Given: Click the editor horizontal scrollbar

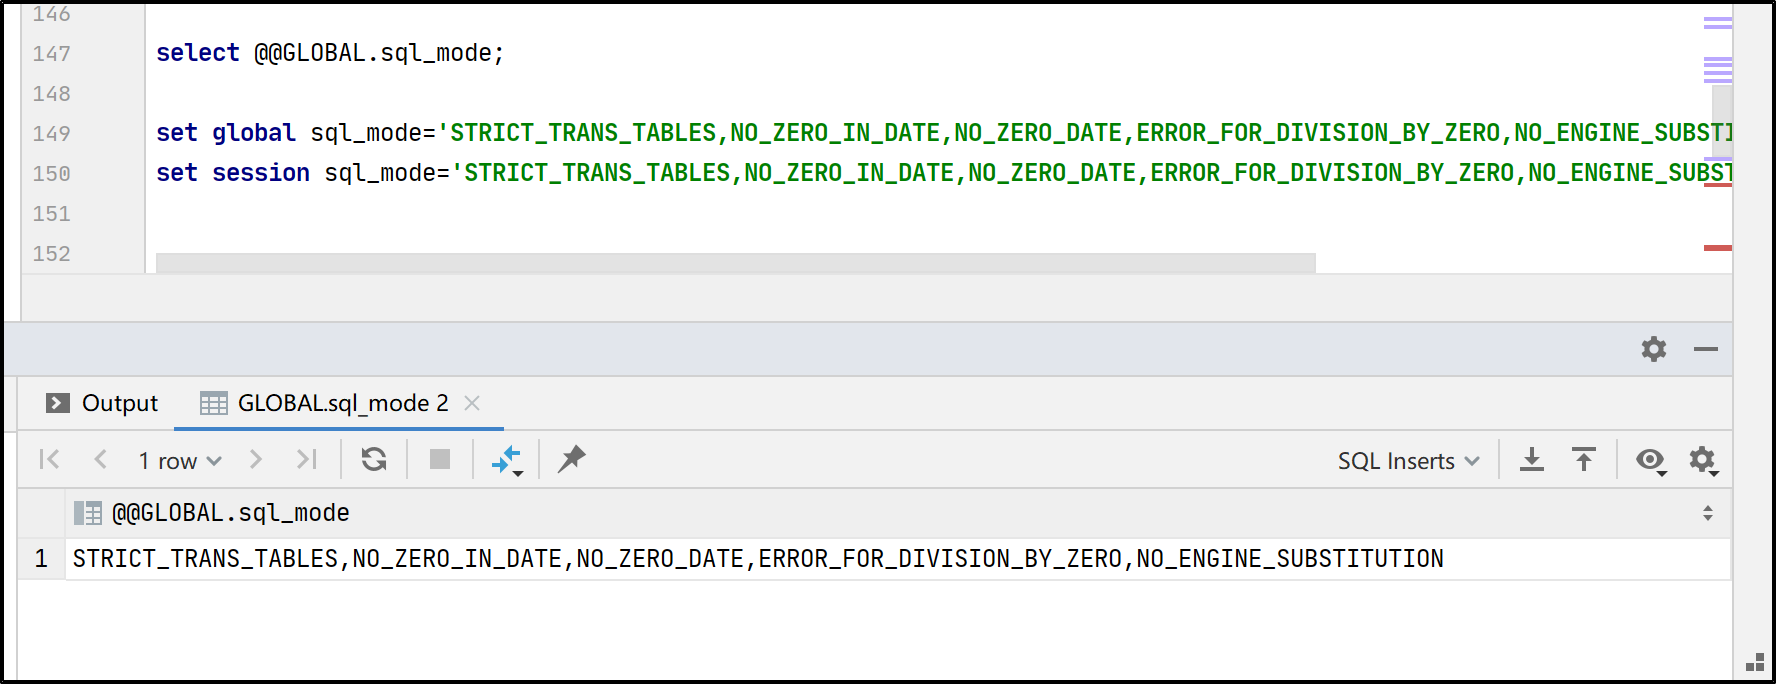Looking at the screenshot, I should point(735,263).
